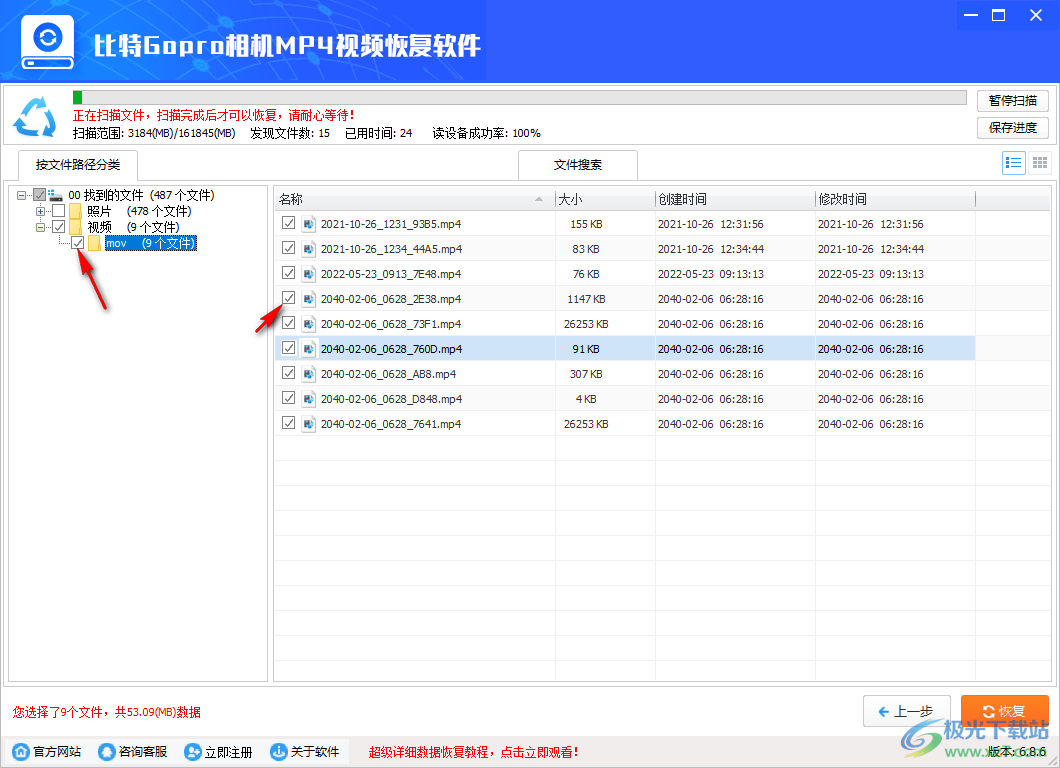This screenshot has height=768, width=1060.
Task: Open the 文件搜索 tab
Action: [578, 165]
